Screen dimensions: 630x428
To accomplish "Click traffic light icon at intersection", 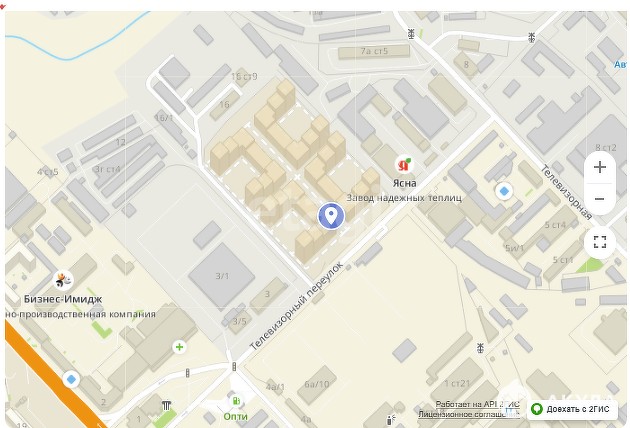I will coord(234,367).
